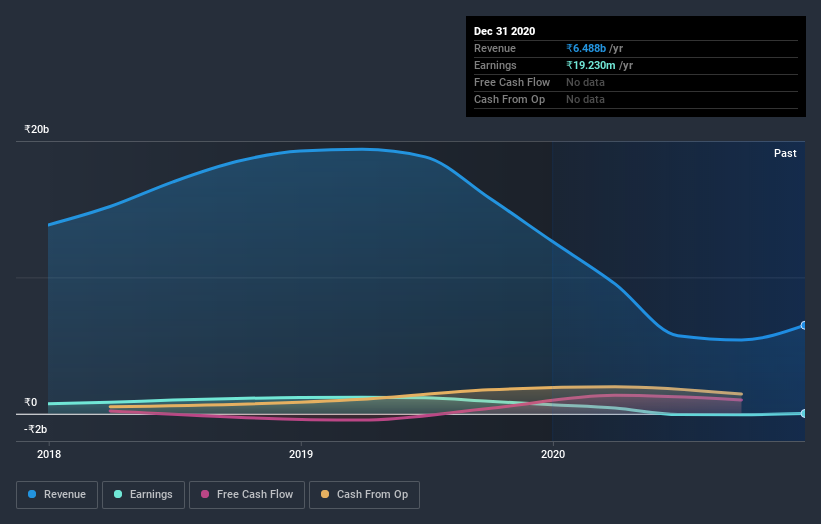Viewport: 821px width, 524px height.
Task: Click the No data value beside Free Cash Flow
Action: tap(585, 82)
